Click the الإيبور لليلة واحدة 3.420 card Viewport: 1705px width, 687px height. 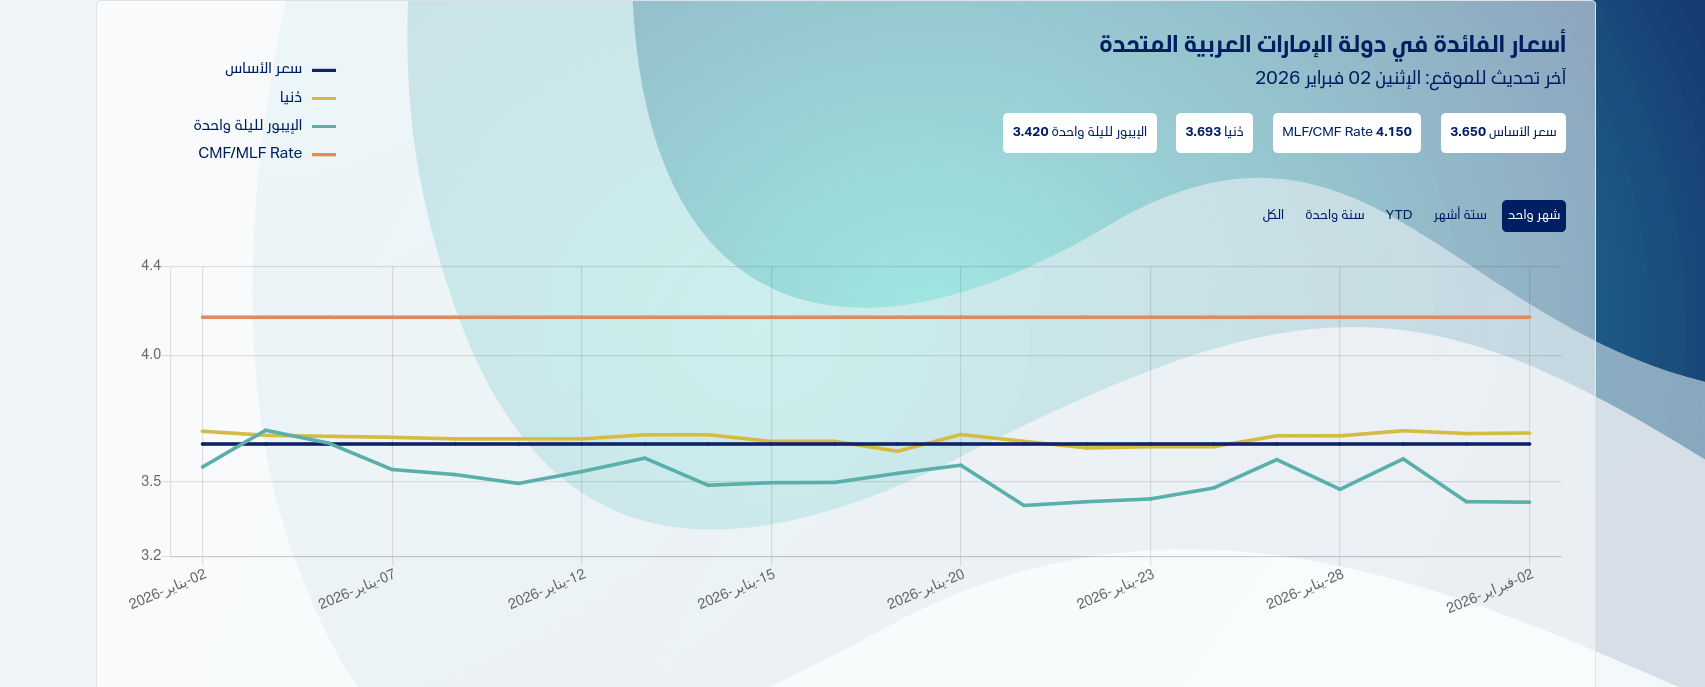[1079, 132]
